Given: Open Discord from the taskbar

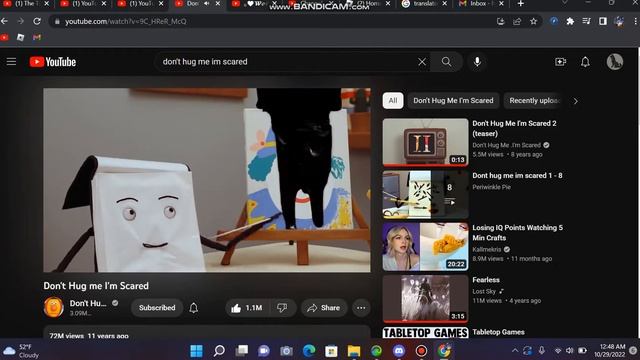Looking at the screenshot, I should click(399, 351).
